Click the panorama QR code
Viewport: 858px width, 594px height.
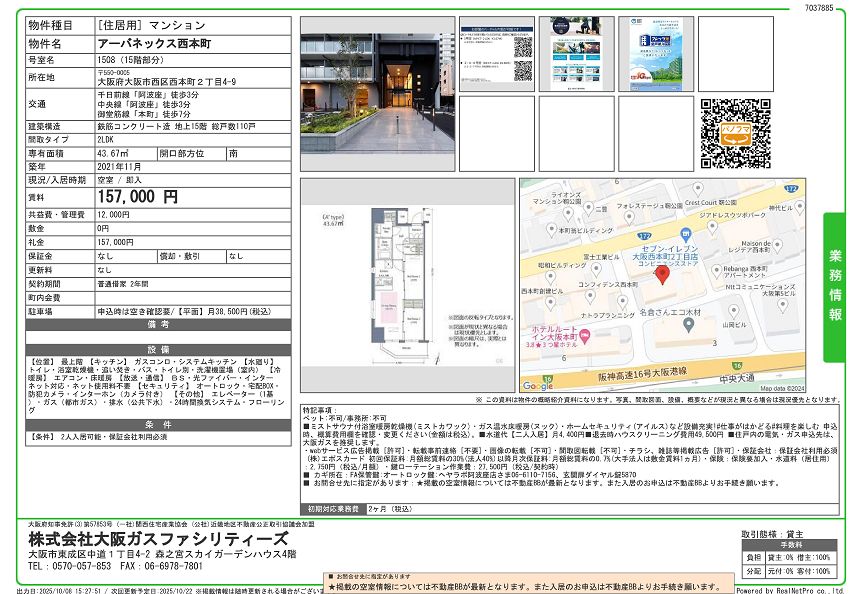tap(734, 133)
